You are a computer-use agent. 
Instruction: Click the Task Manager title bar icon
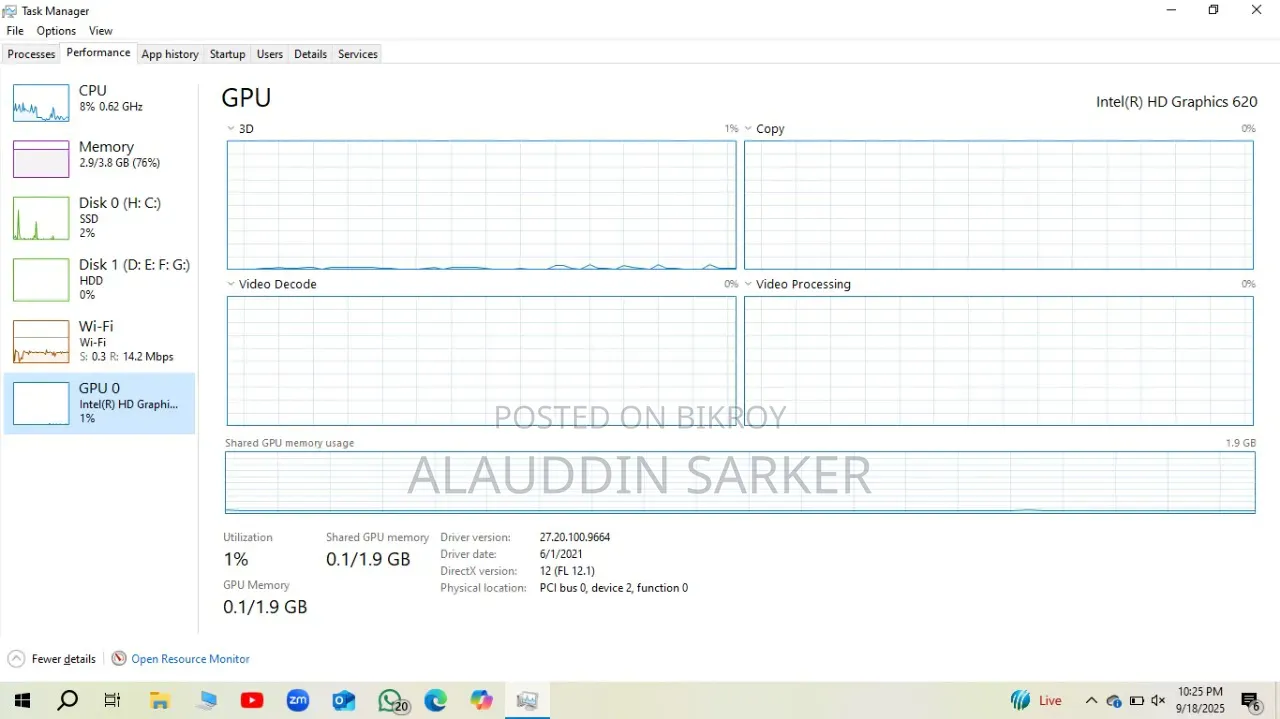pyautogui.click(x=10, y=10)
